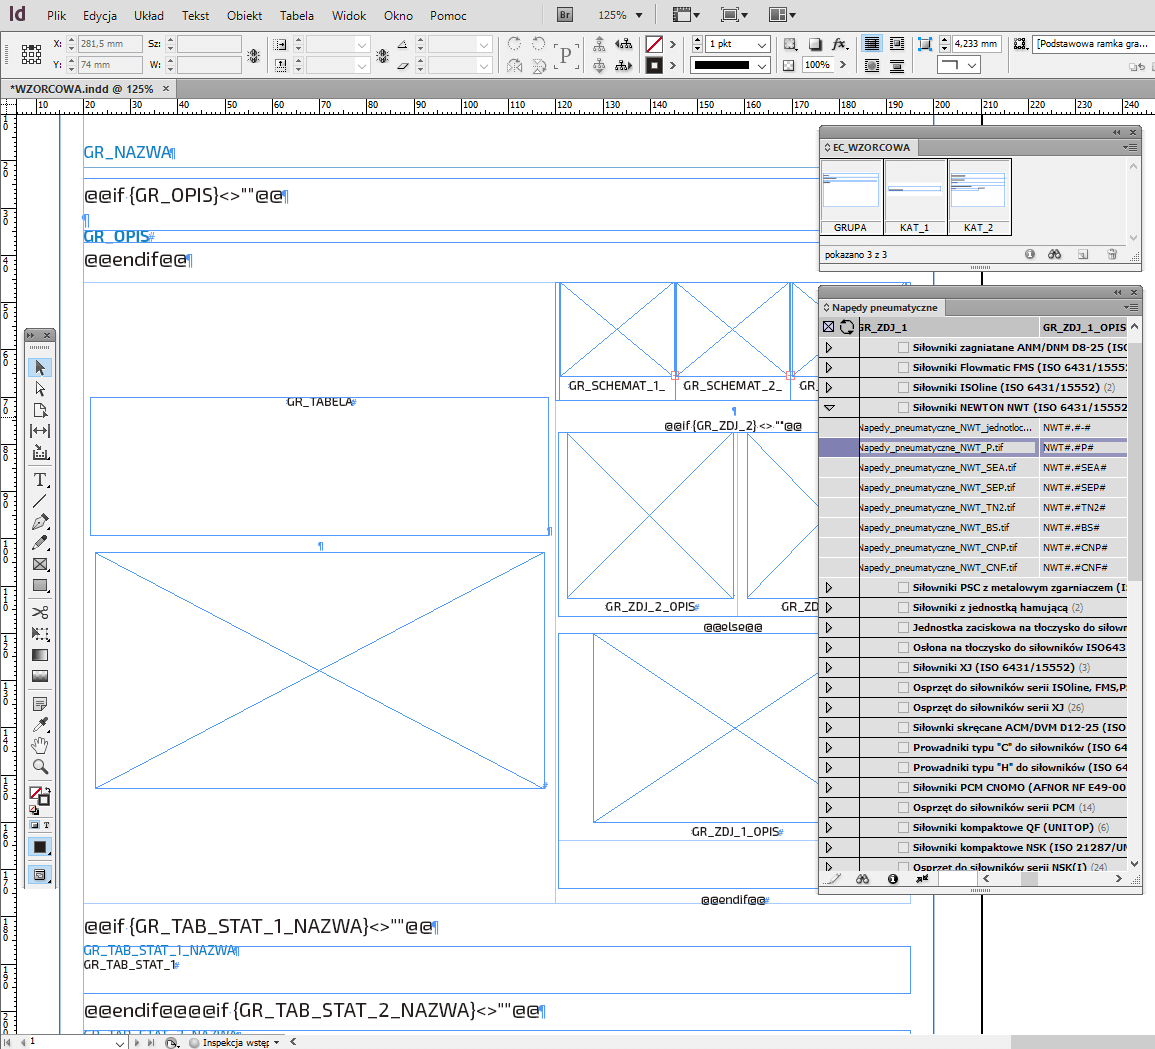Open the Tabela menu

pos(297,15)
